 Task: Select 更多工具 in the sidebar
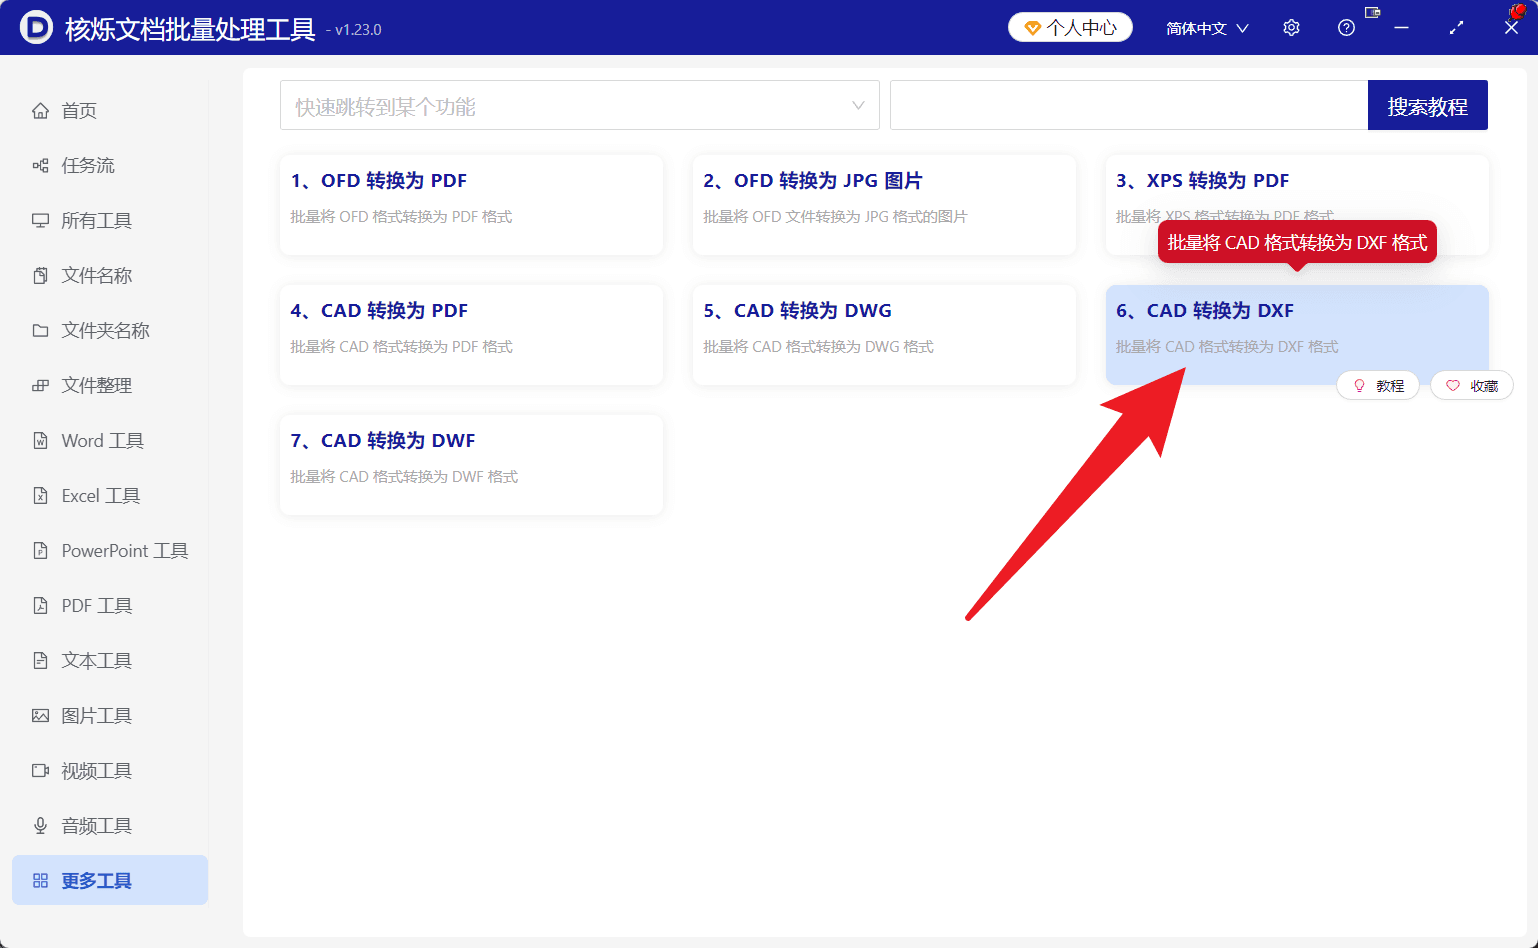[x=110, y=880]
